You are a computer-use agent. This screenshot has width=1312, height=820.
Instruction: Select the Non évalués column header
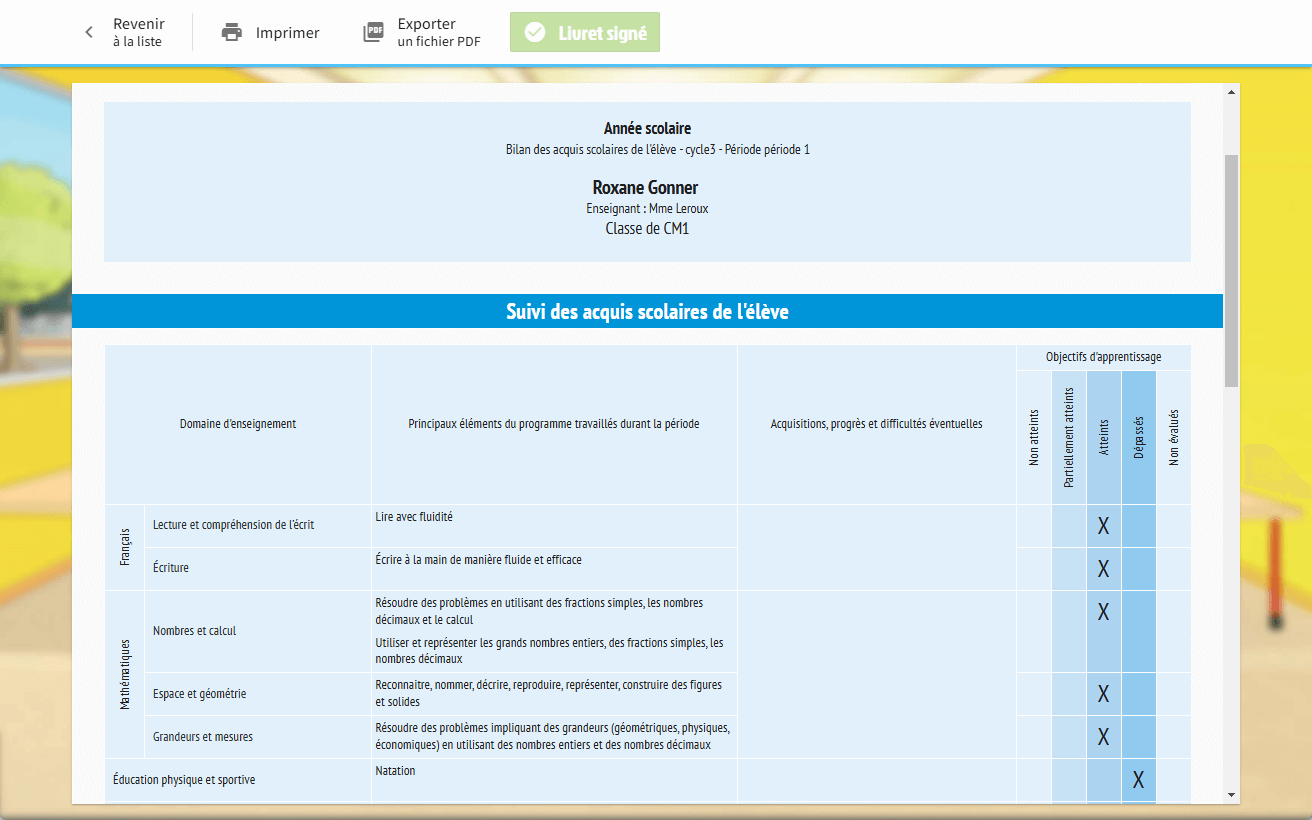tap(1174, 438)
